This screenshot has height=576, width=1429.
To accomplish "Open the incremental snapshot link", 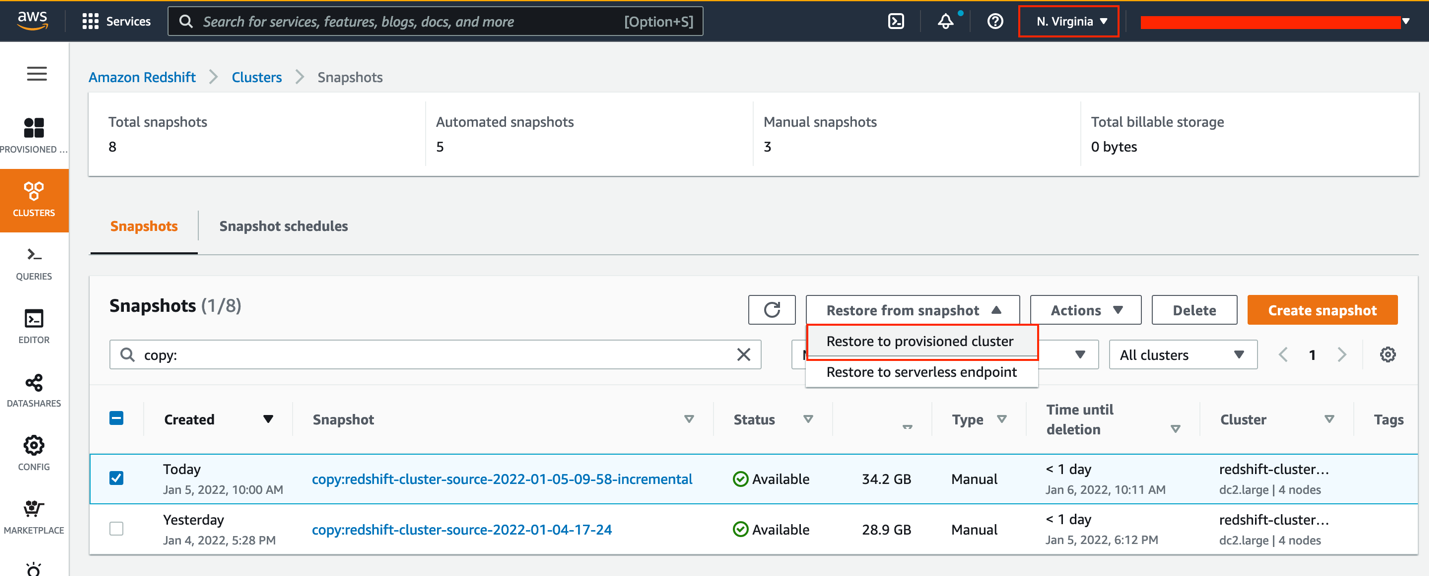I will point(502,479).
